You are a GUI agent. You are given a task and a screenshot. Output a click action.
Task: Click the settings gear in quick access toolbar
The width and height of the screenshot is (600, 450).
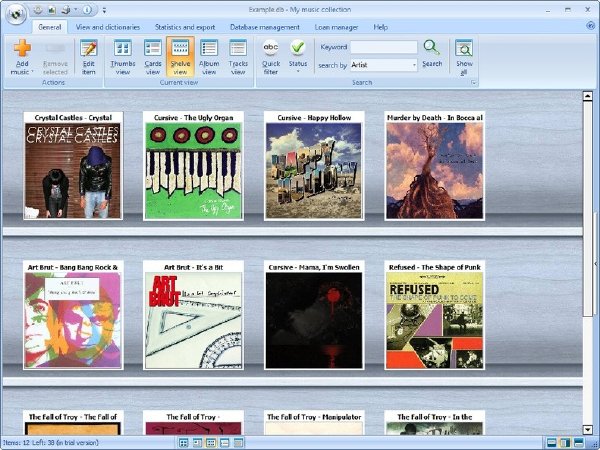38,10
